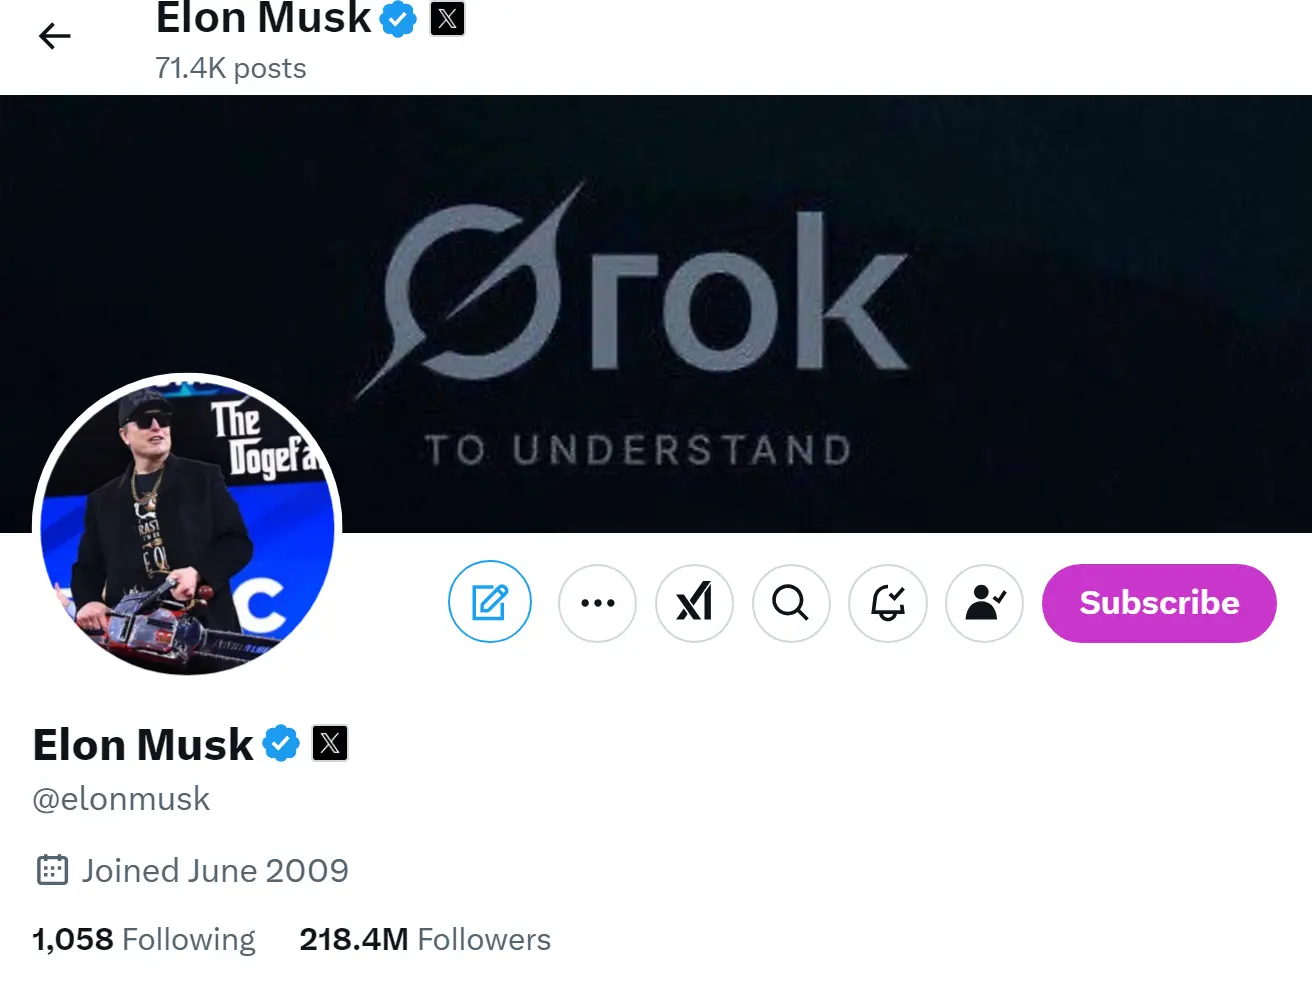Search this profile's posts
This screenshot has width=1312, height=990.
[790, 603]
